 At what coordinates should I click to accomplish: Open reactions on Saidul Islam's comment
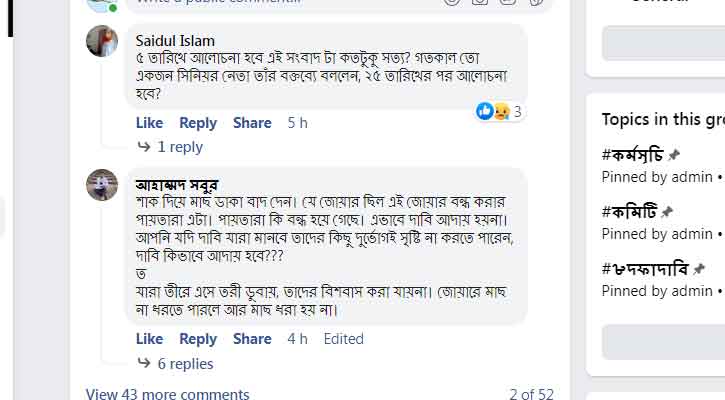tap(500, 112)
